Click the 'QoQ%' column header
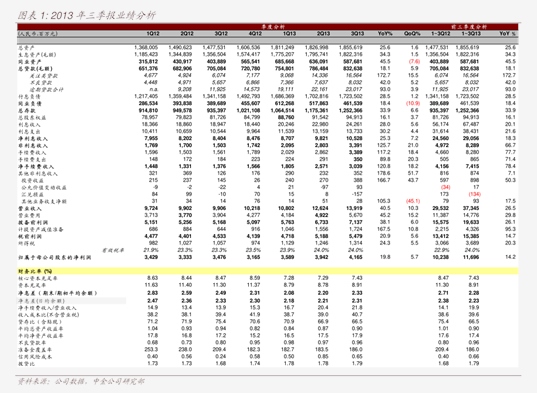 [412, 34]
